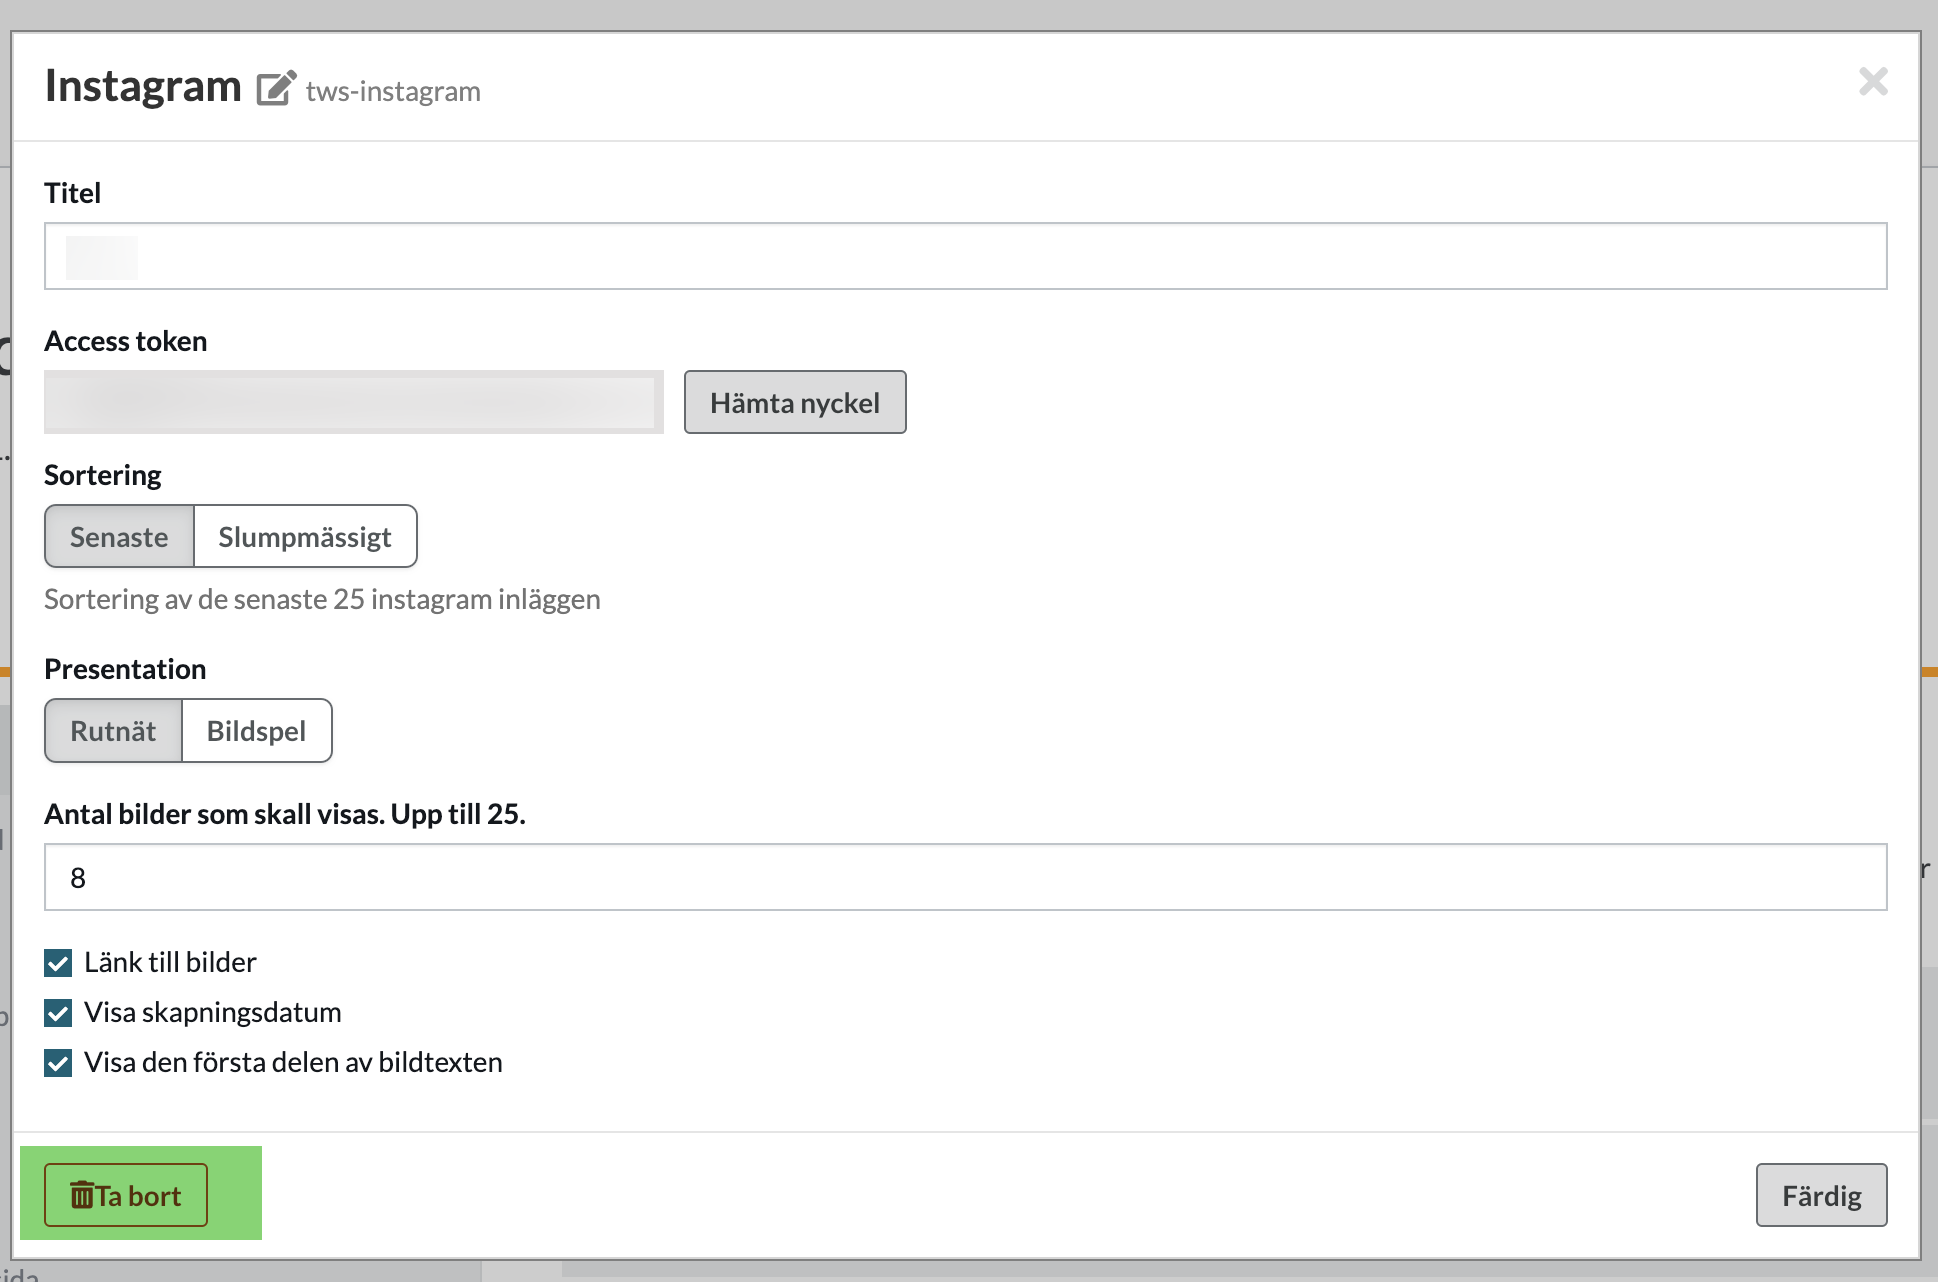Uncheck the Länk till bilder checkbox
1938x1282 pixels.
(x=58, y=963)
